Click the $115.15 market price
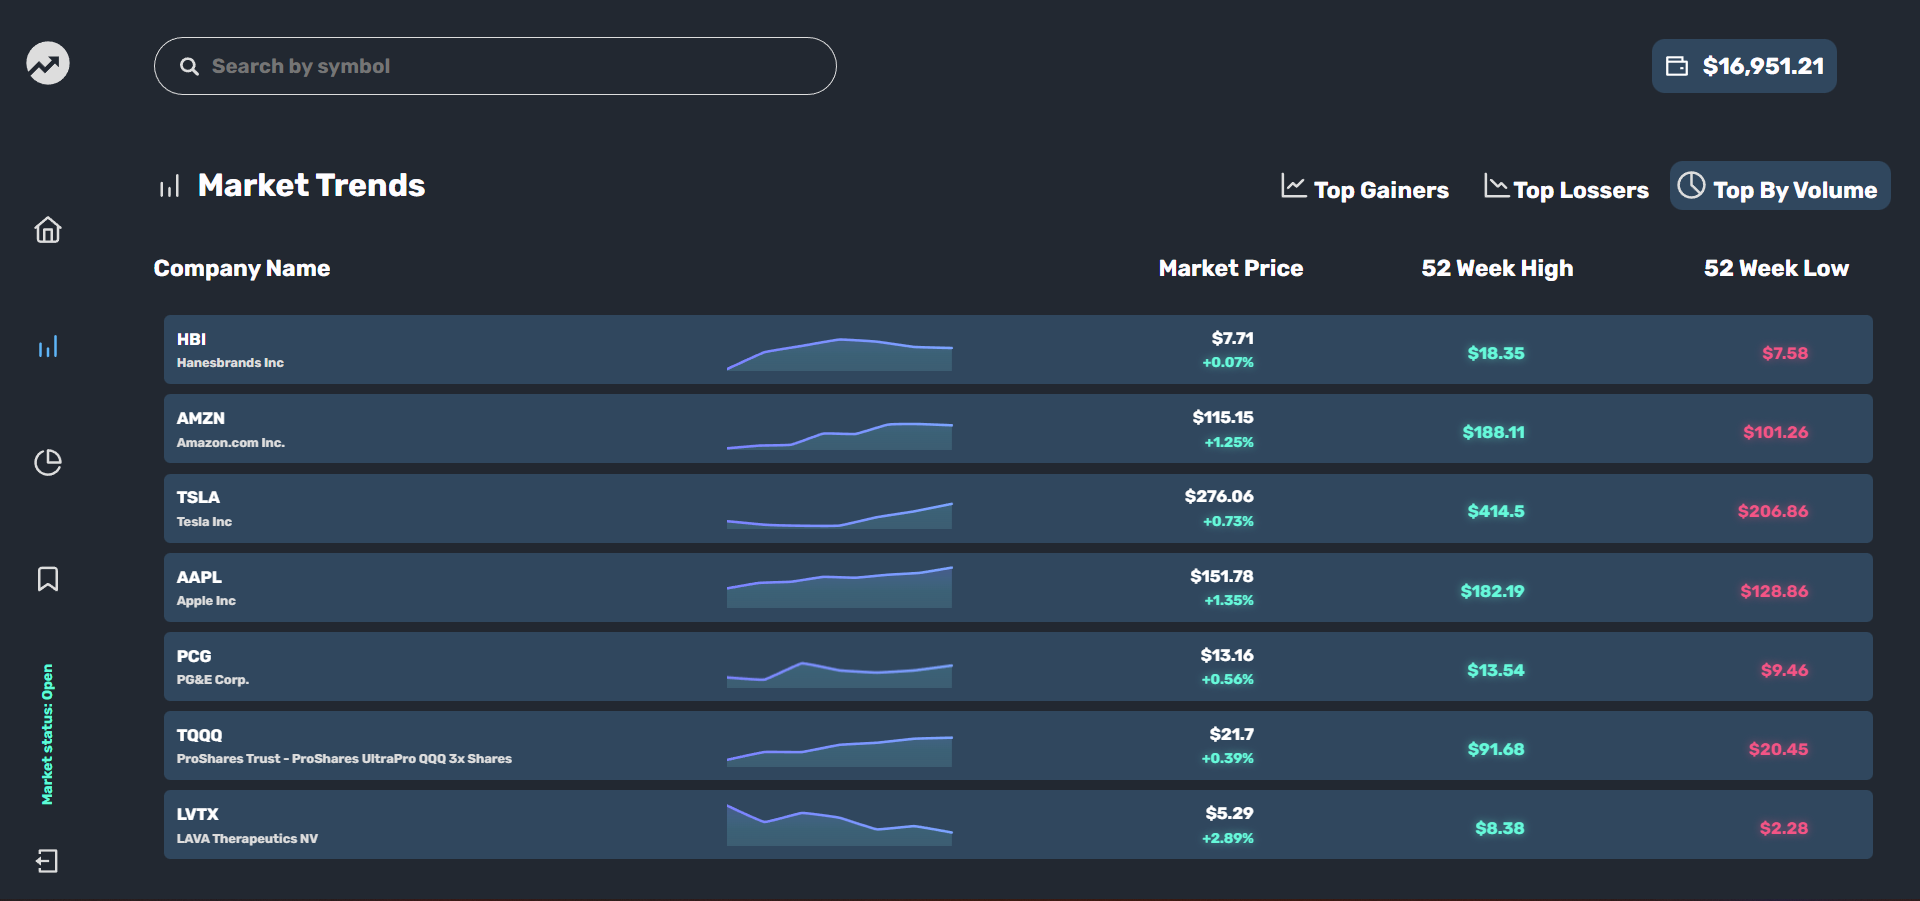The height and width of the screenshot is (901, 1920). coord(1222,417)
